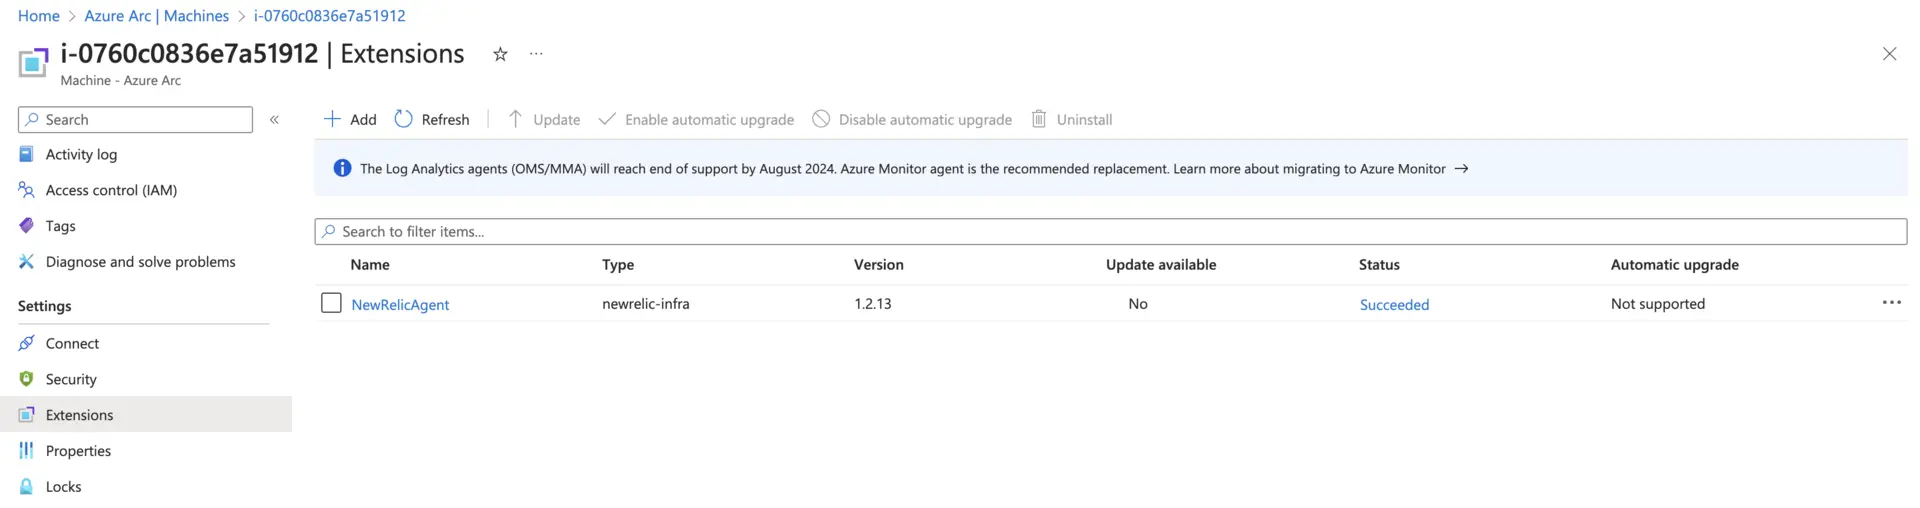Enable automatic upgrade checkmark button

(607, 119)
